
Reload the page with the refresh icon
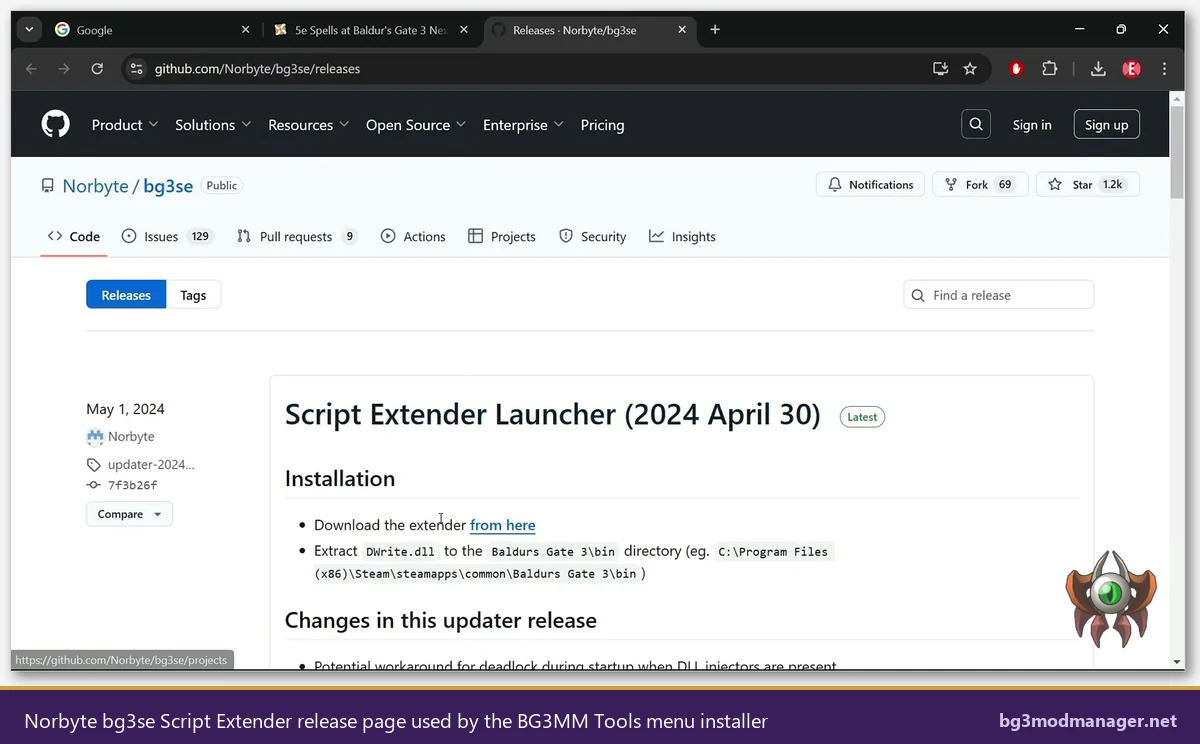[97, 69]
